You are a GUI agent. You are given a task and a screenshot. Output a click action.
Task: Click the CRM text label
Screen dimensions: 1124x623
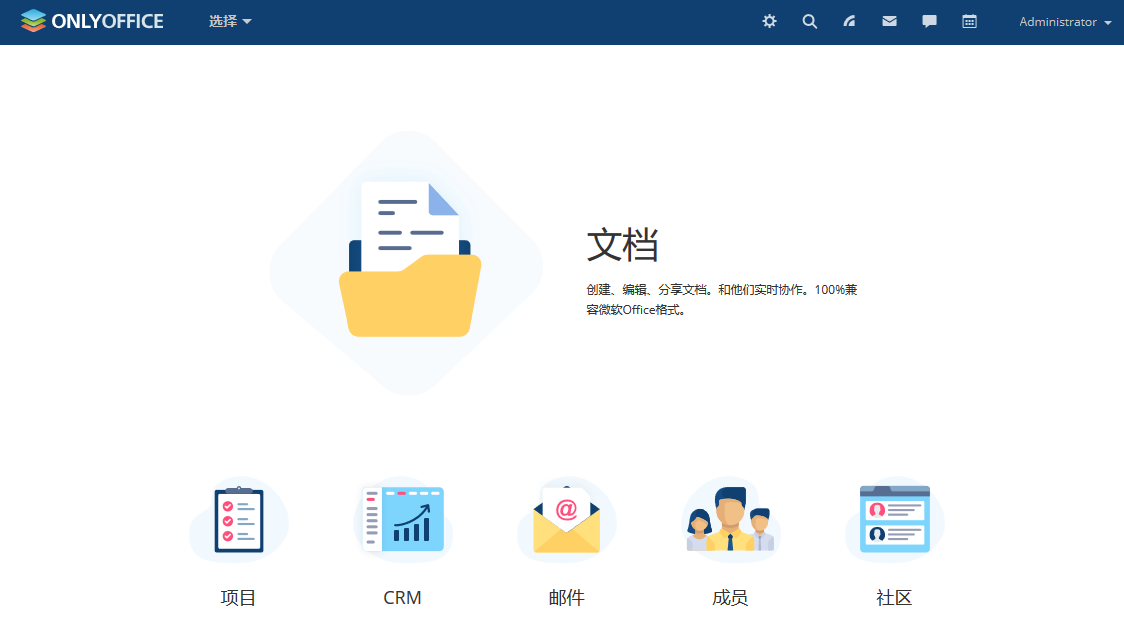pos(402,598)
